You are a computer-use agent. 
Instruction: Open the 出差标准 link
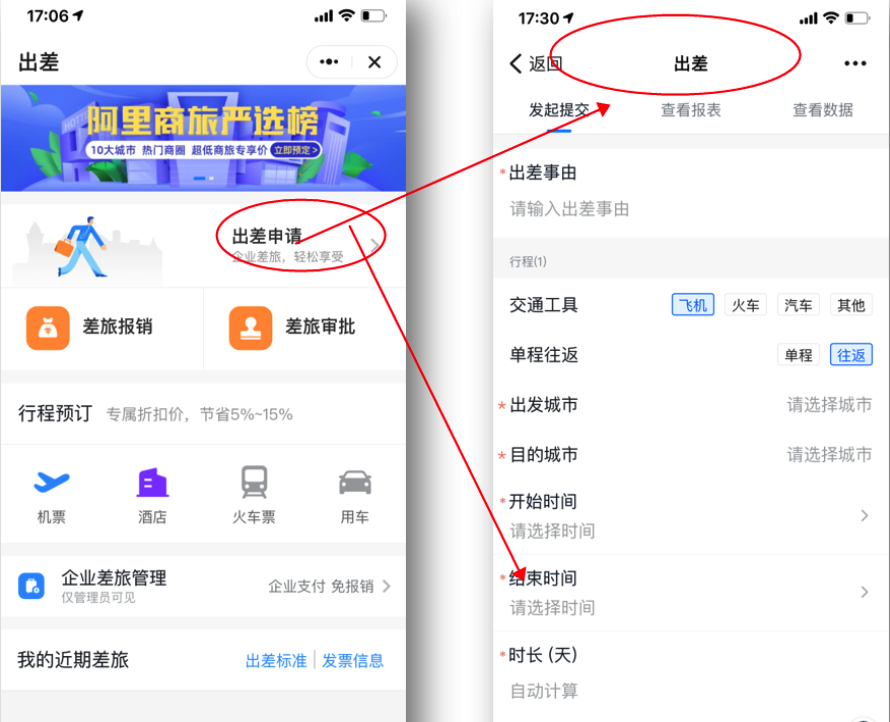276,661
